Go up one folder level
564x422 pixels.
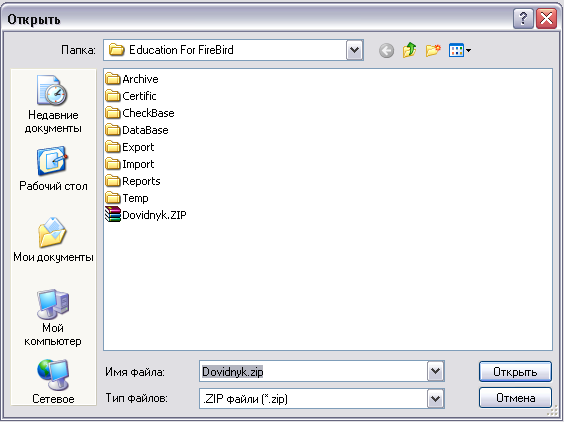tap(409, 50)
